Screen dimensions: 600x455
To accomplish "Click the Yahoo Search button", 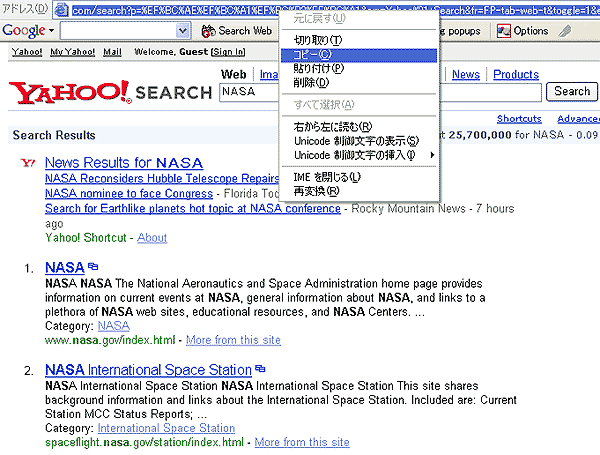I will (572, 91).
